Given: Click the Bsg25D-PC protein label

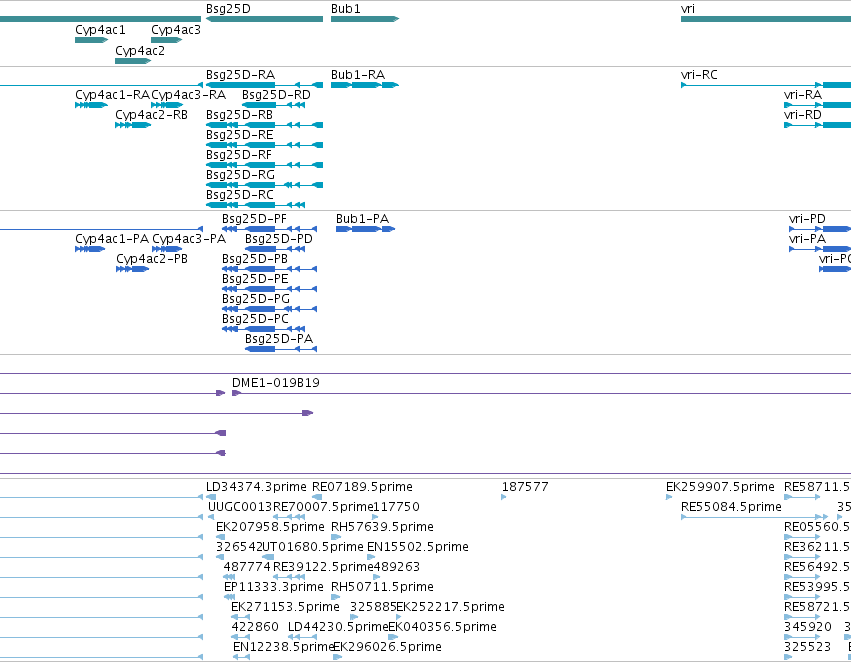Looking at the screenshot, I should 255,319.
